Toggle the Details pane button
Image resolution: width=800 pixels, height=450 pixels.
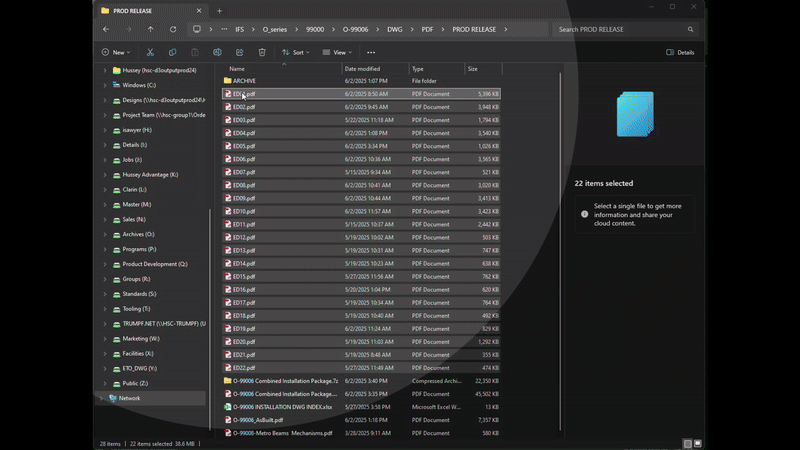(x=680, y=52)
